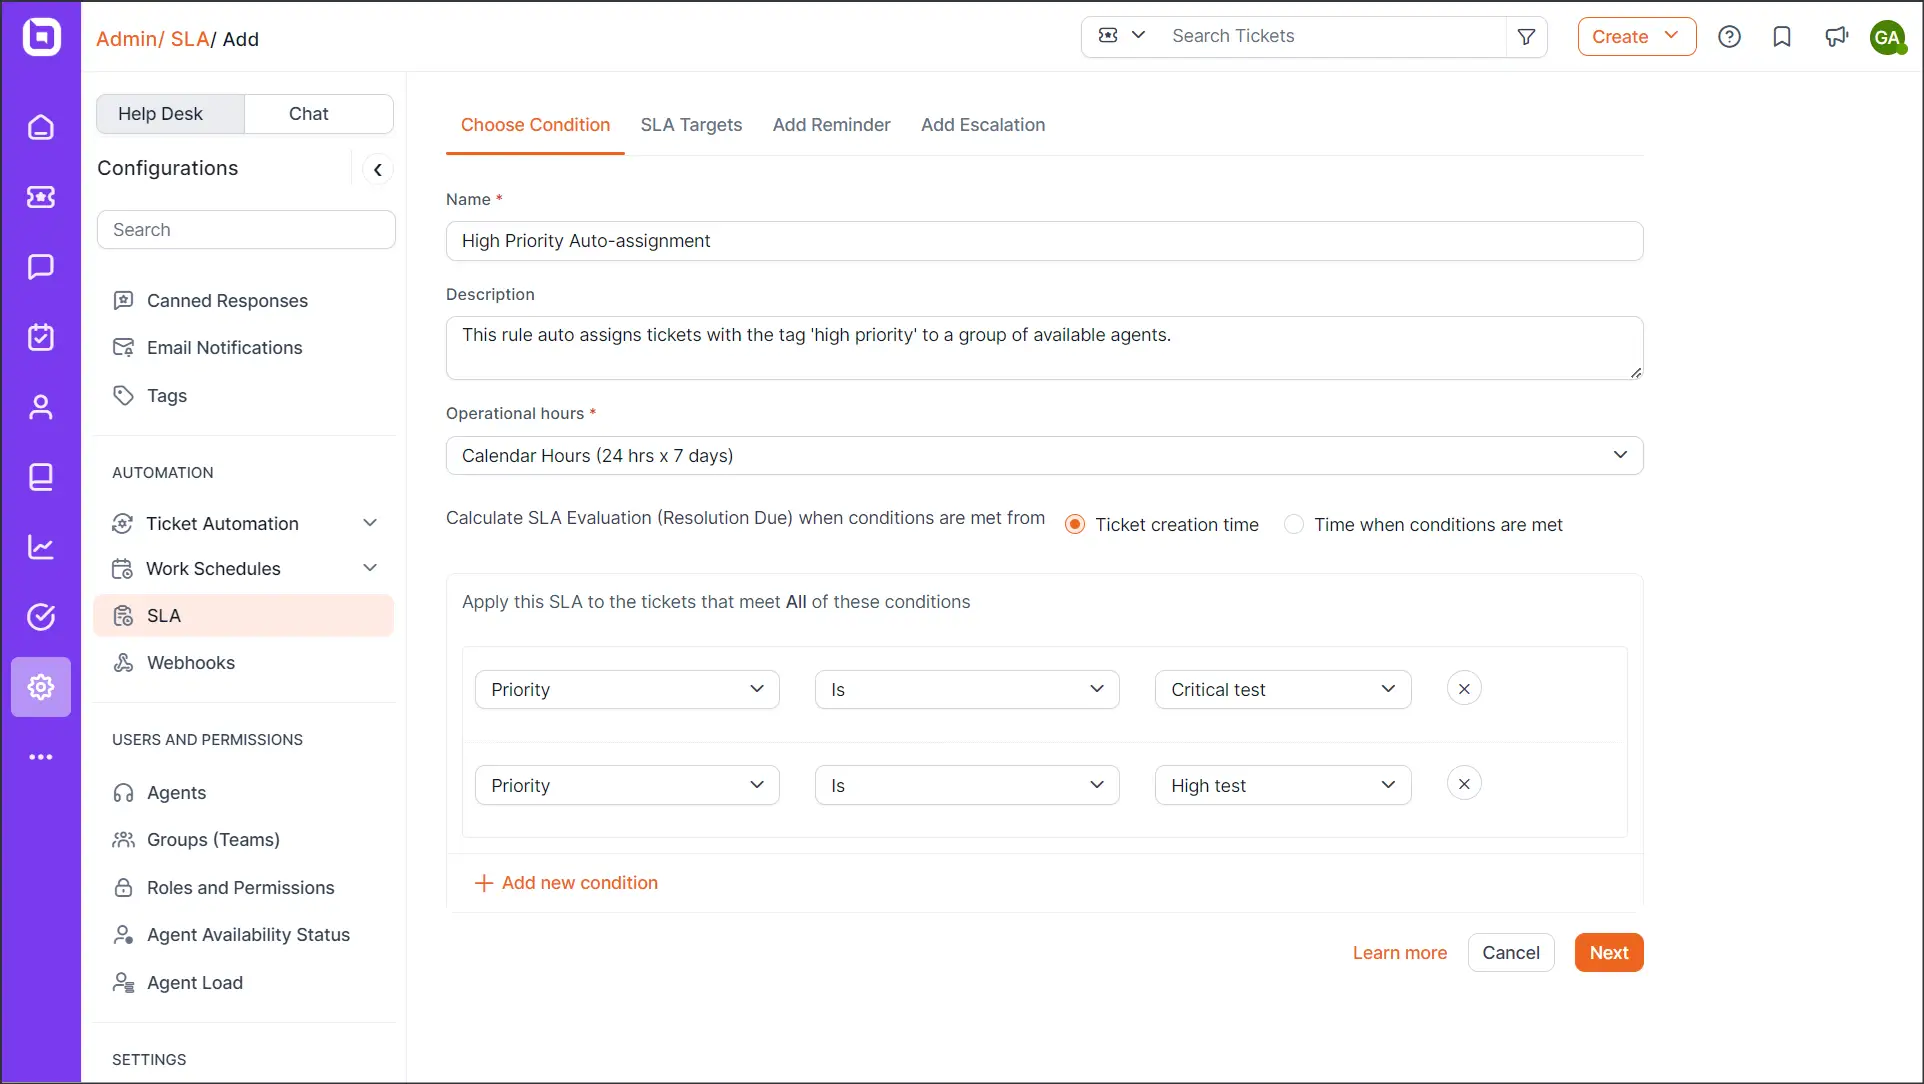Viewport: 1924px width, 1084px height.
Task: Open the Chat section in the sidebar
Action: (x=41, y=267)
